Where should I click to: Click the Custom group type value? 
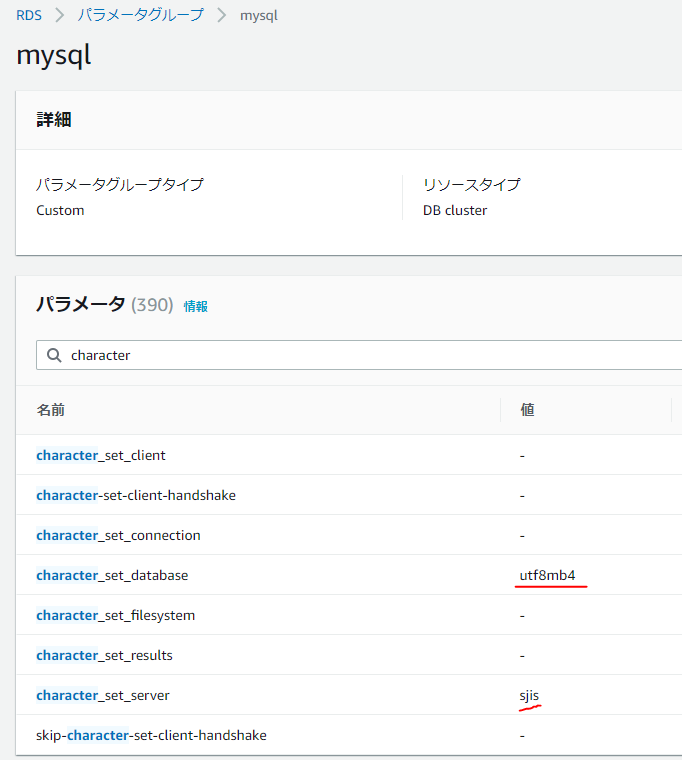[x=60, y=210]
